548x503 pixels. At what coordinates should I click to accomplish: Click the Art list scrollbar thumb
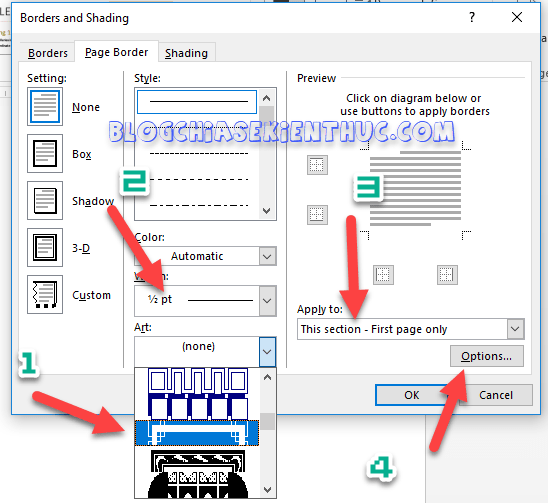268,422
